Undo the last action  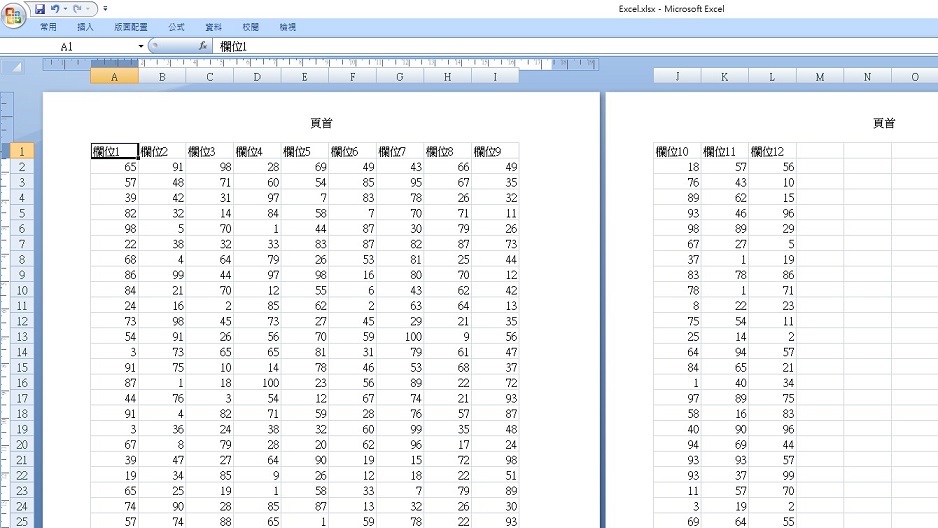(55, 9)
